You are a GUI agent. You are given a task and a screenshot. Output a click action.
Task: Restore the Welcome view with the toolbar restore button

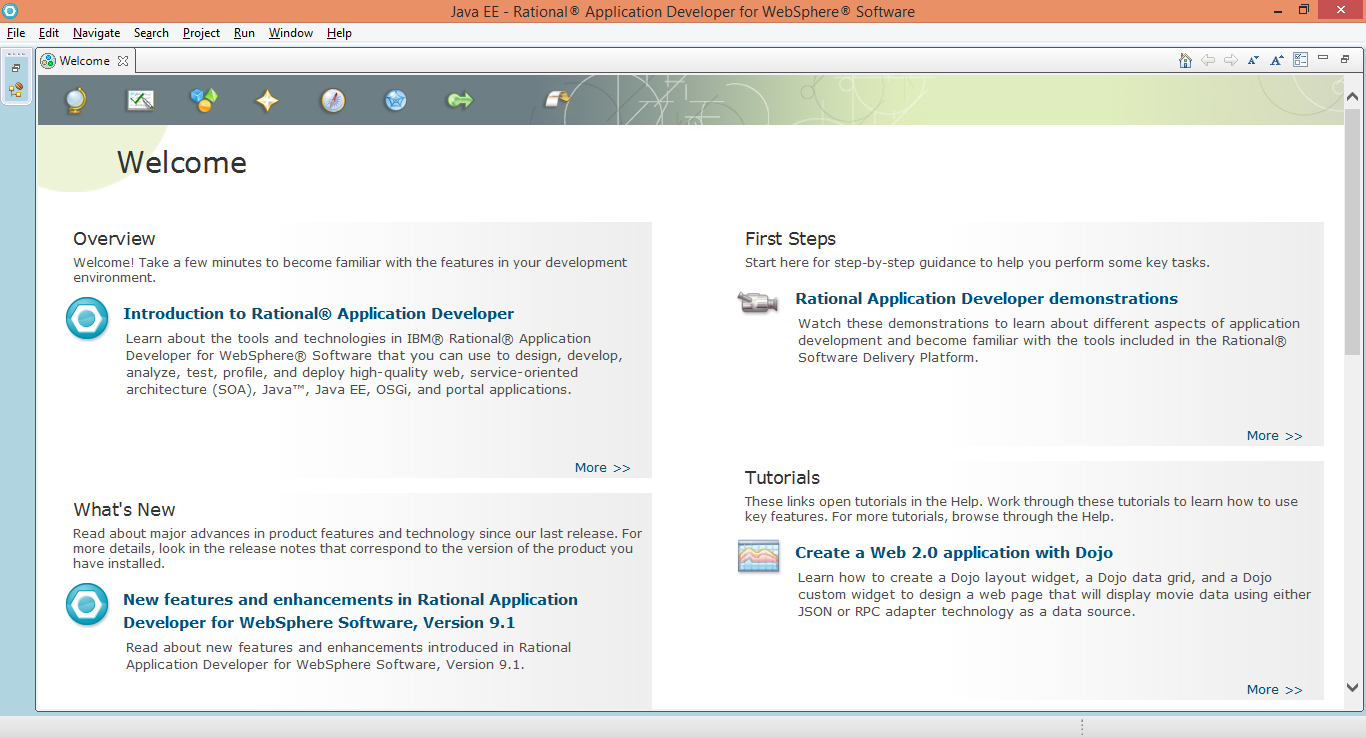[x=1345, y=59]
